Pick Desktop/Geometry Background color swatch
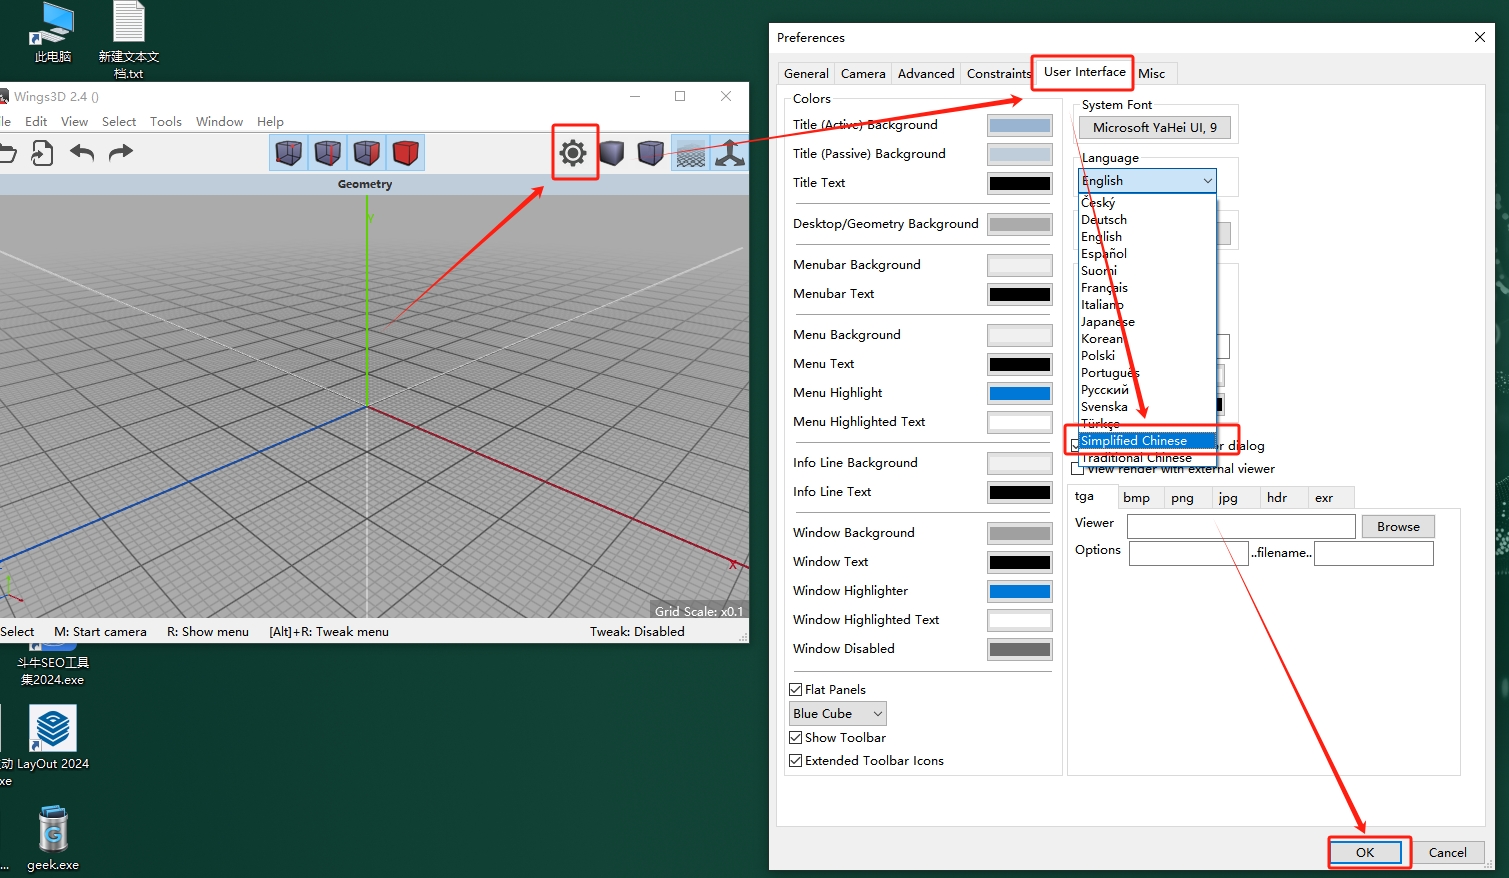The width and height of the screenshot is (1509, 878). pos(1020,224)
